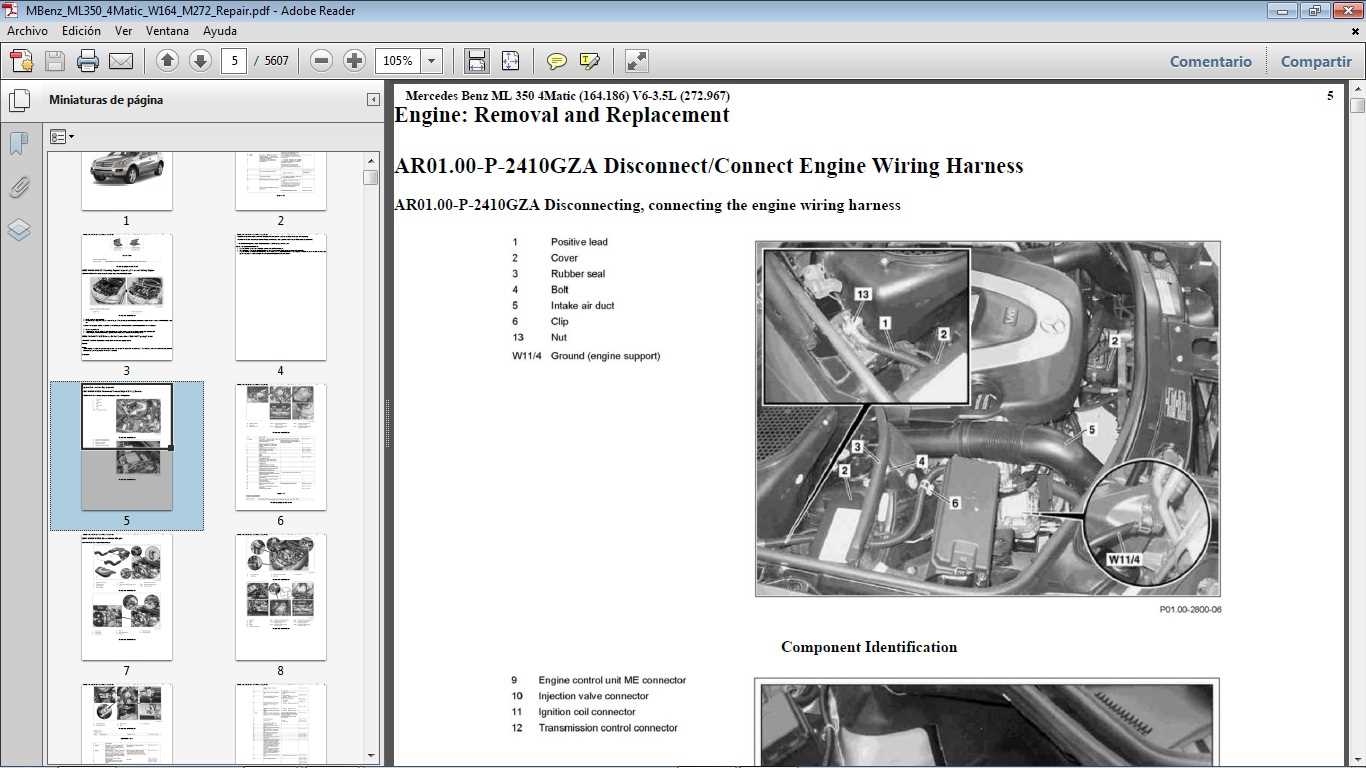Print the document with printer icon

(88, 61)
